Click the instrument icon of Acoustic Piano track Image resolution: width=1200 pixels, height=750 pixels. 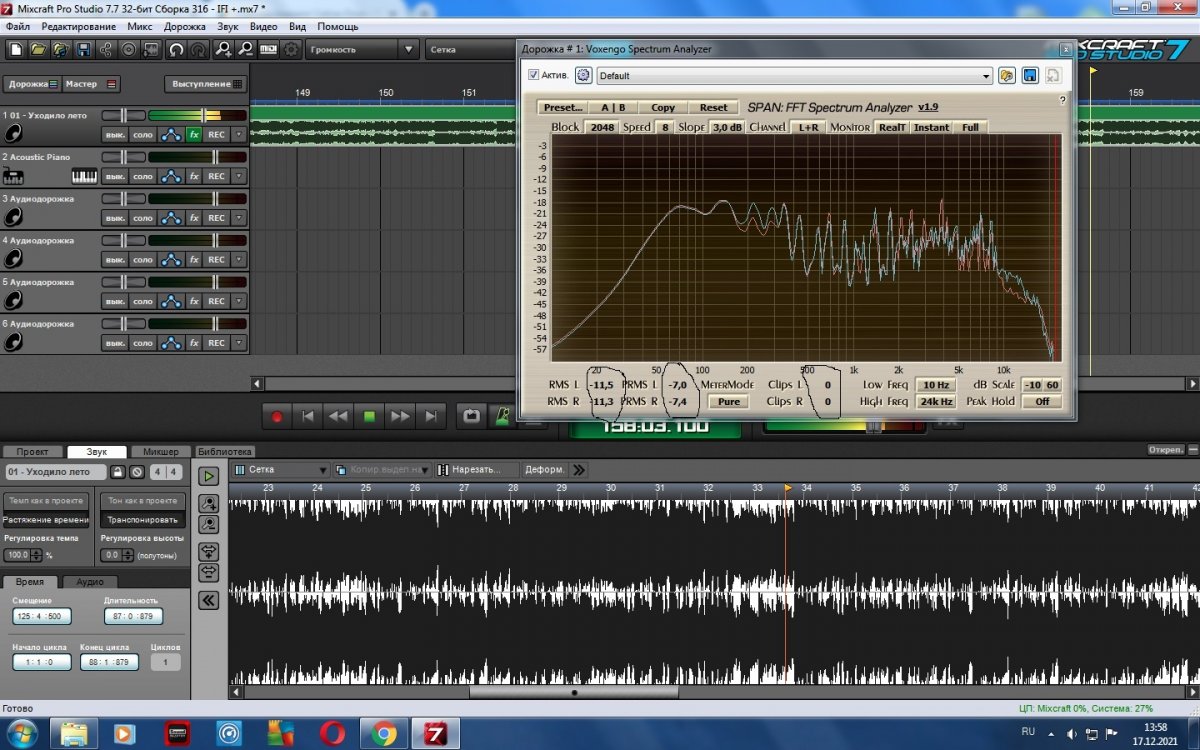(x=13, y=177)
